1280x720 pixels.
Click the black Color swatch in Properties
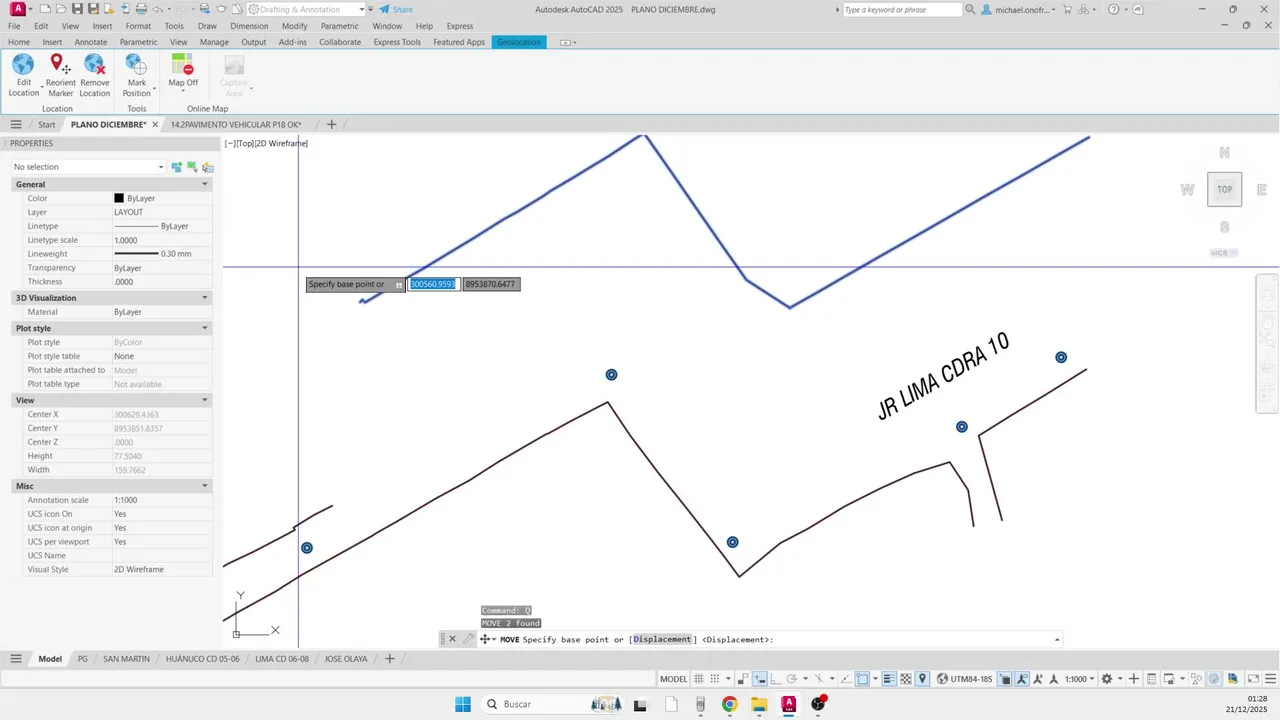[119, 198]
